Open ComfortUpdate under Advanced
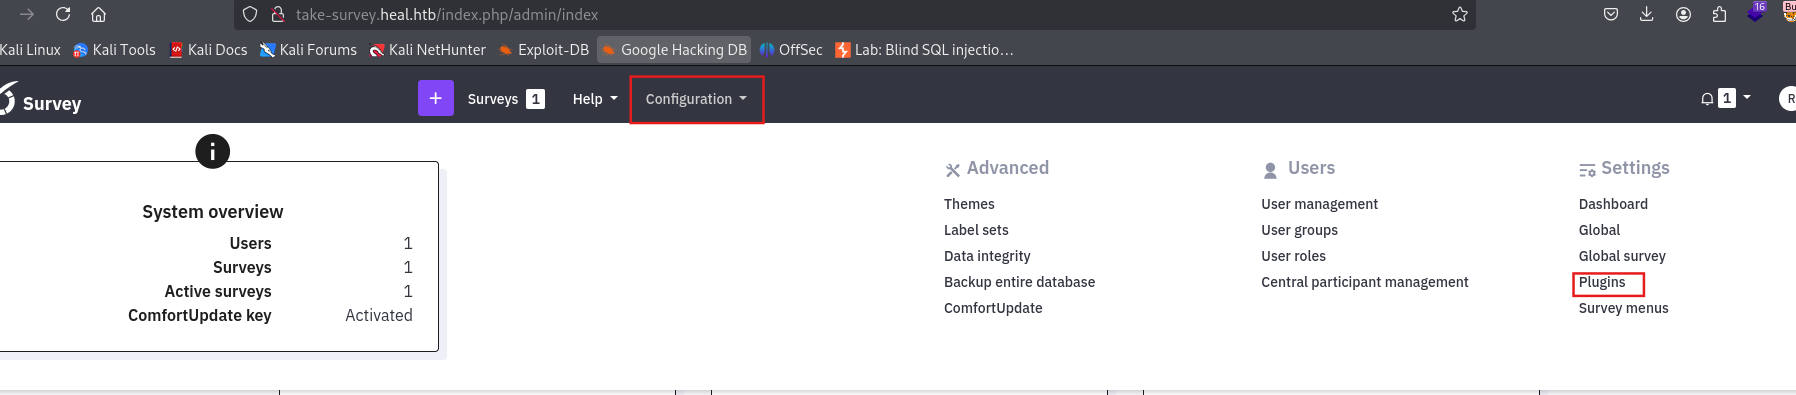1796x395 pixels. click(993, 308)
